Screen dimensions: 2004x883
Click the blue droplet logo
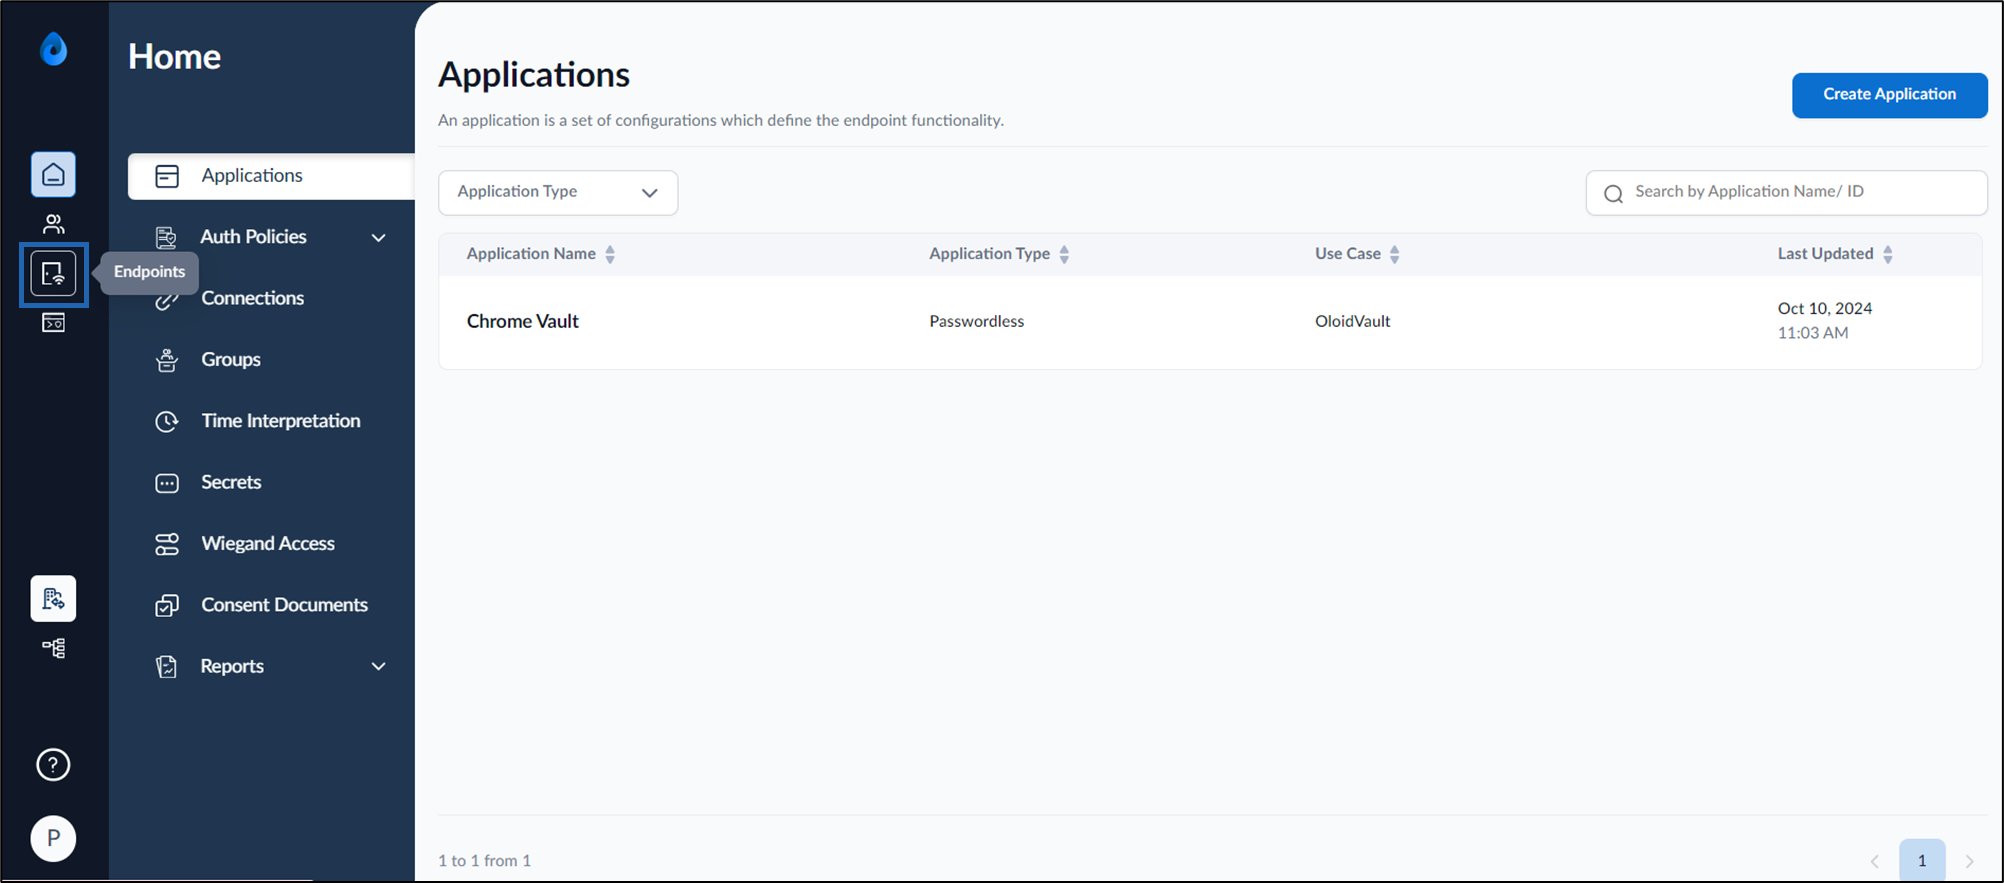54,48
